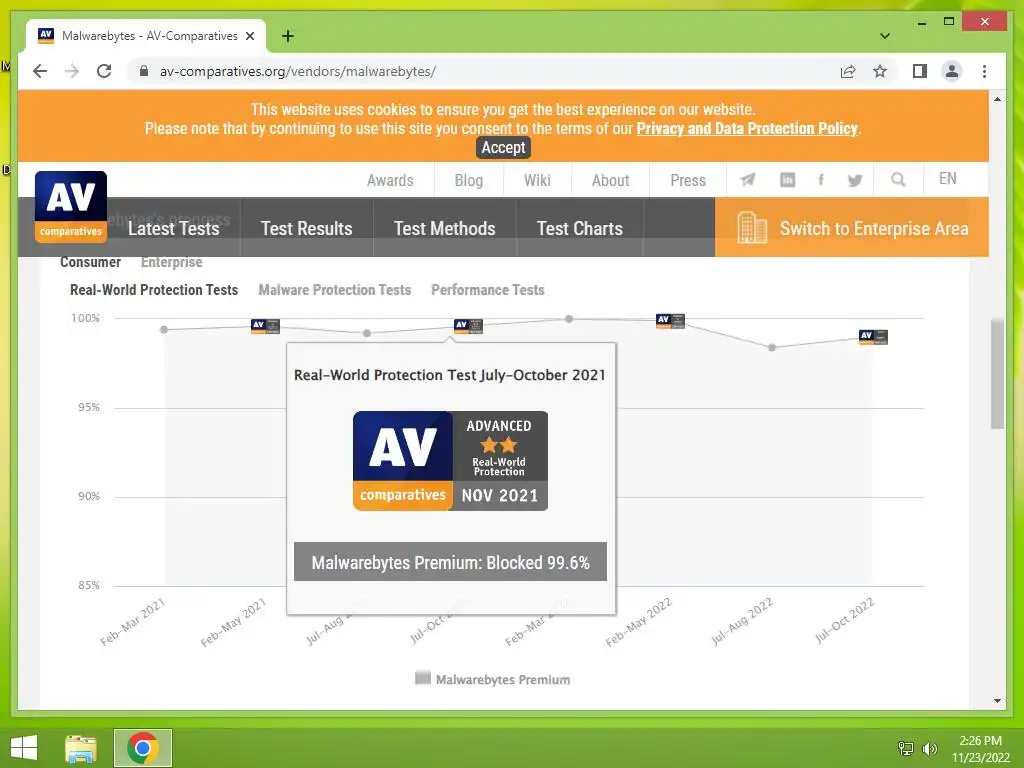Switch to Malware Protection Tests tab
Viewport: 1024px width, 768px height.
coord(334,290)
